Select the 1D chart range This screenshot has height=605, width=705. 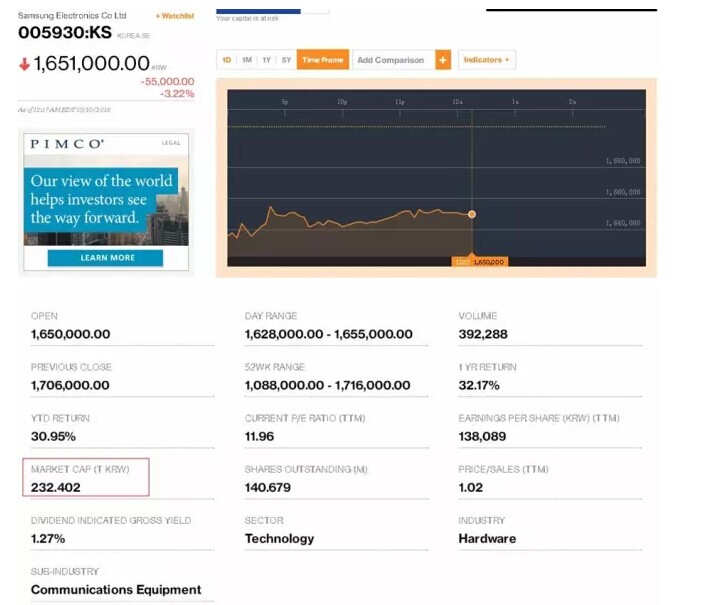[x=227, y=60]
